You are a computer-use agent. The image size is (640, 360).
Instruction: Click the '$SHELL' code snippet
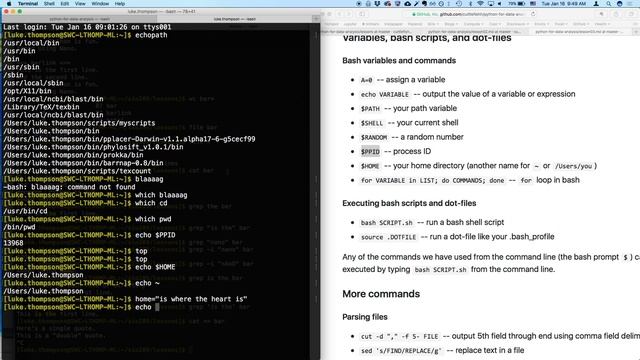(372, 123)
